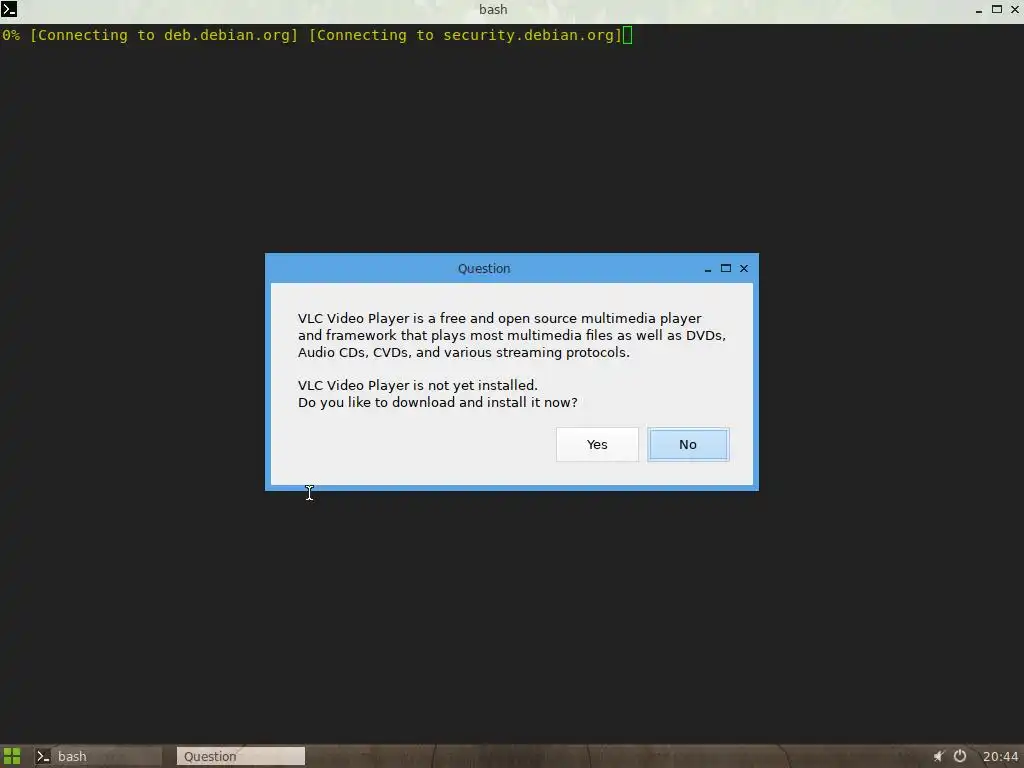1024x768 pixels.
Task: Click the 'VLC Video Player is not yet installed.' text
Action: 418,385
